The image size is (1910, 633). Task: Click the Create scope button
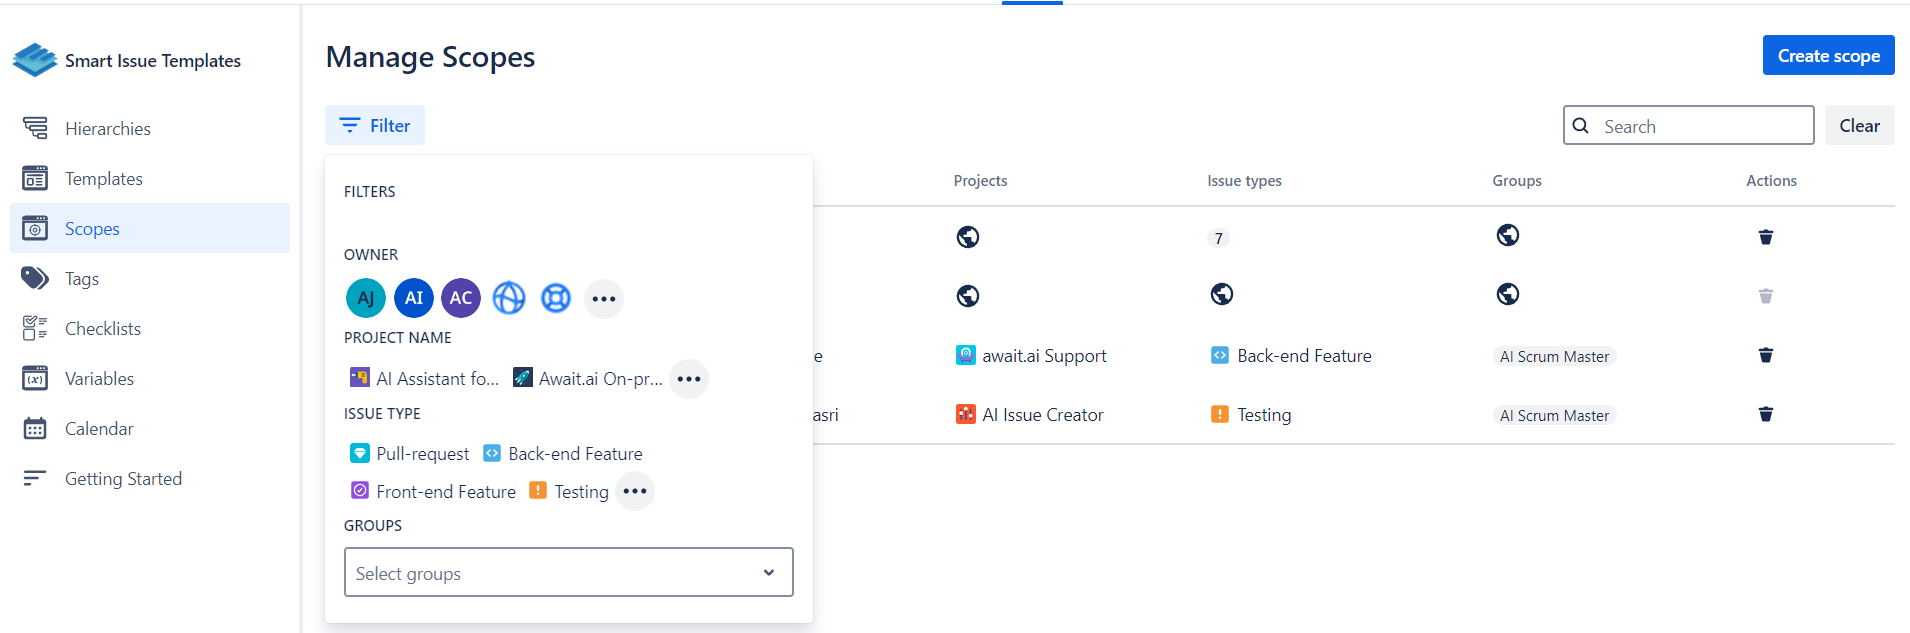pyautogui.click(x=1827, y=56)
